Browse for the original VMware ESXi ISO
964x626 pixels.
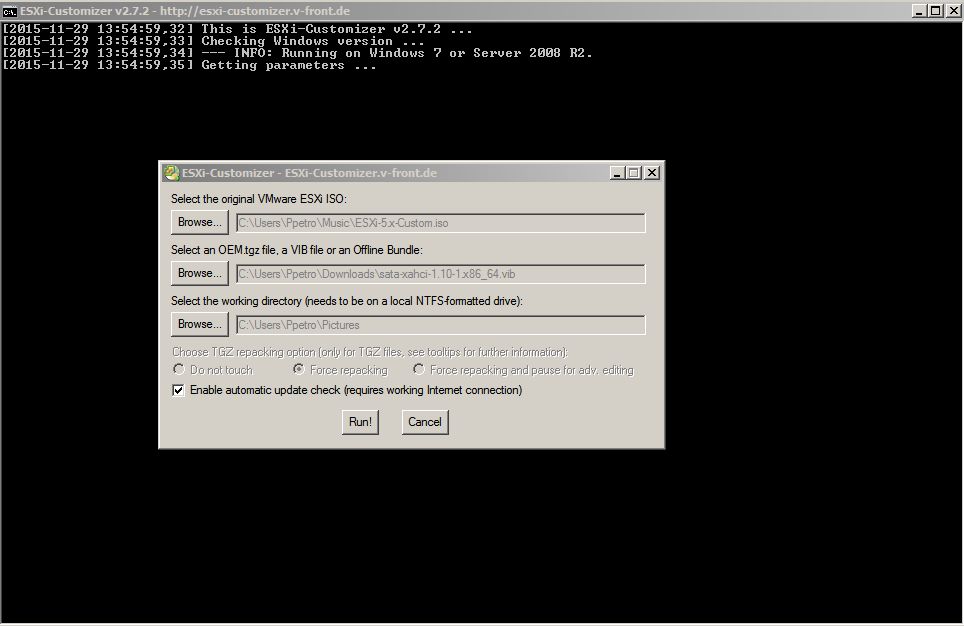pyautogui.click(x=200, y=222)
